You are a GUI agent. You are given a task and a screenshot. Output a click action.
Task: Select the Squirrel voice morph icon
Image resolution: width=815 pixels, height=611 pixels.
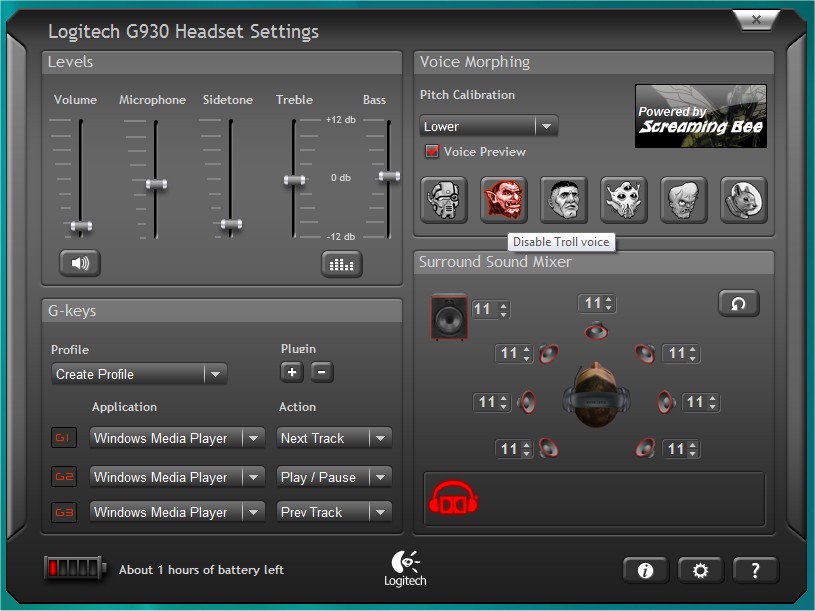pyautogui.click(x=744, y=200)
